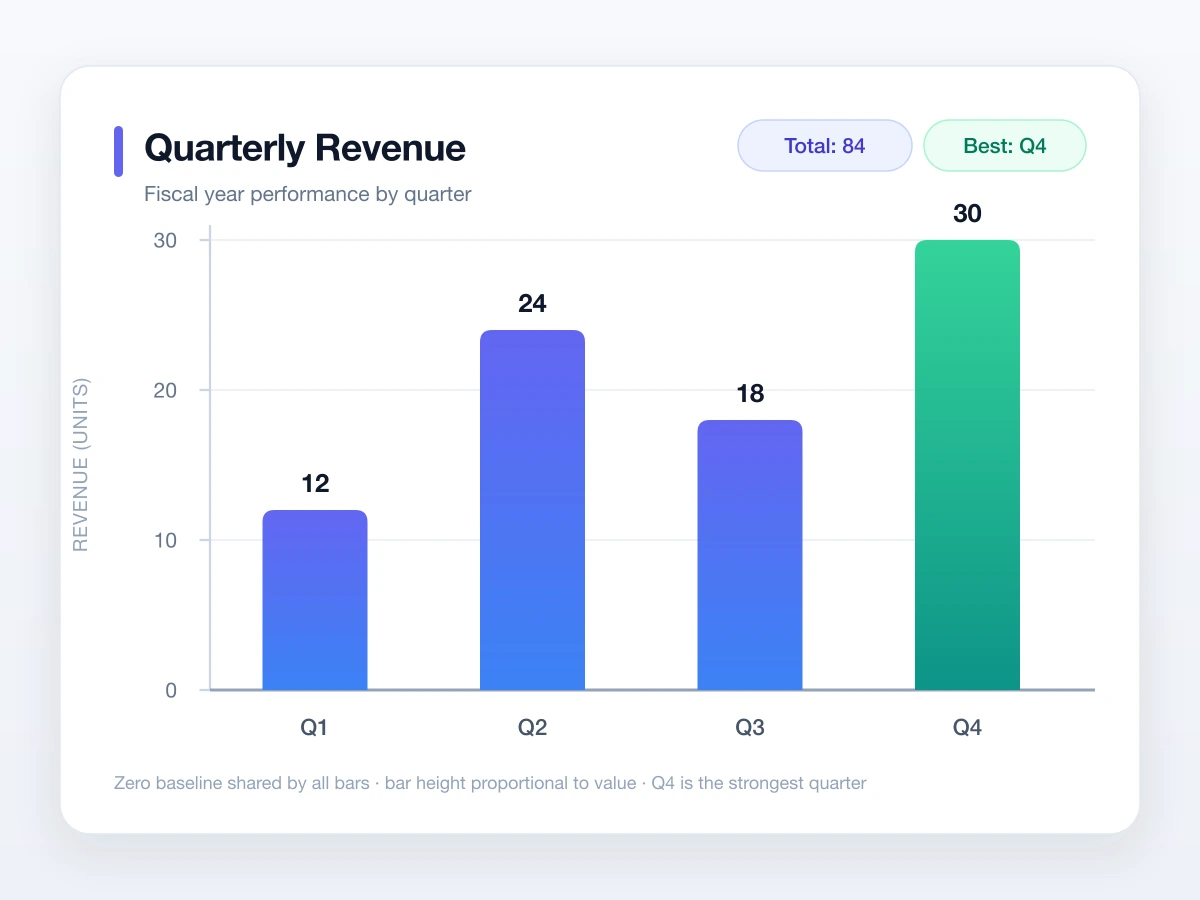Click the Q1 x-axis label
This screenshot has height=900, width=1200.
point(315,728)
